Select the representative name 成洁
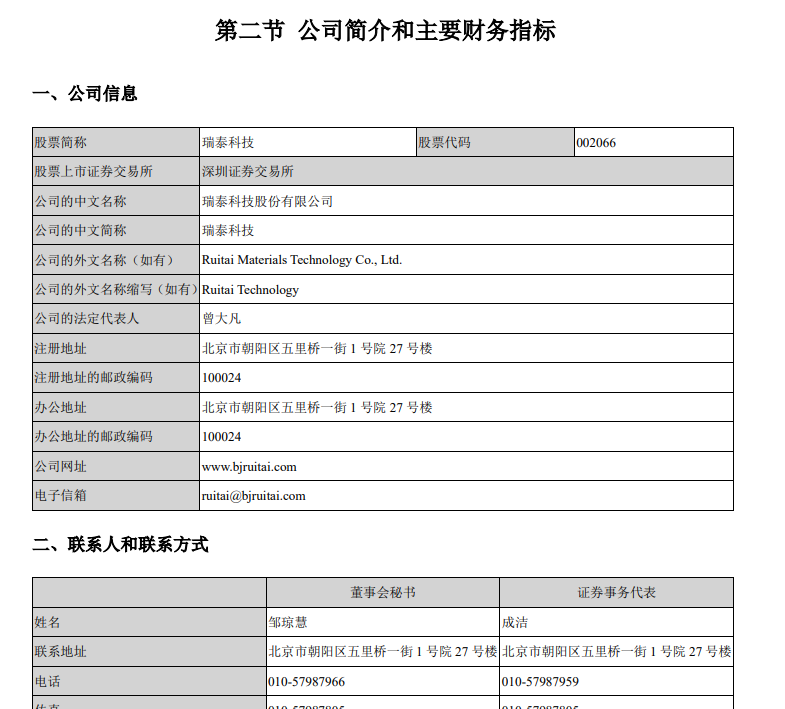Viewport: 785px width, 709px height. pyautogui.click(x=515, y=622)
